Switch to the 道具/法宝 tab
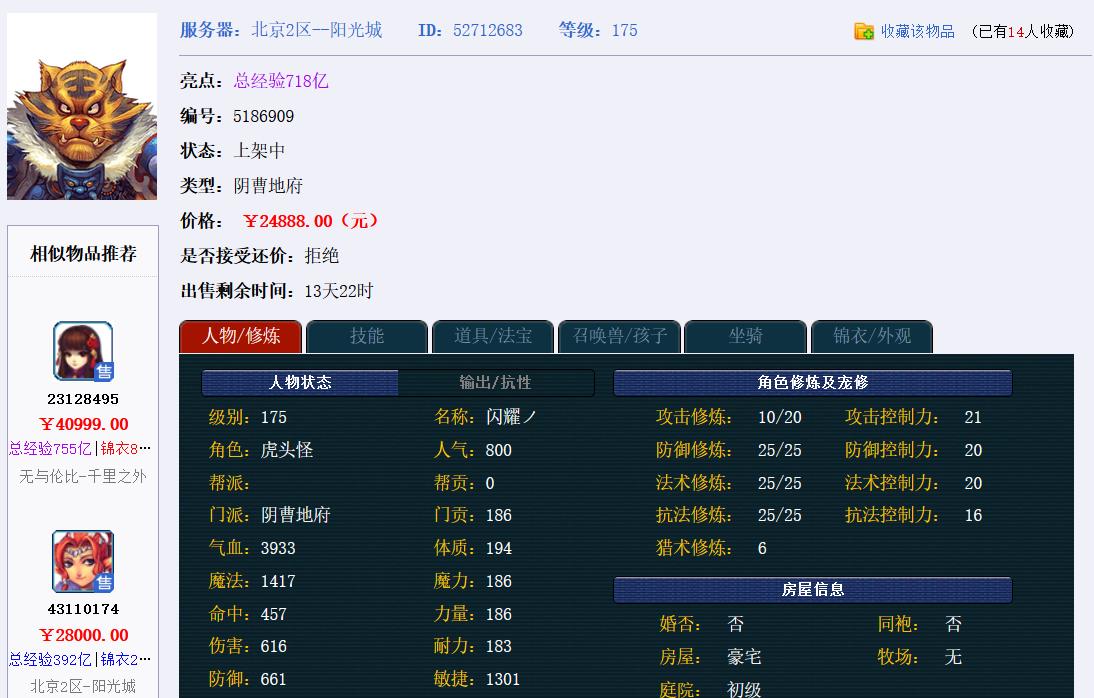 tap(492, 337)
